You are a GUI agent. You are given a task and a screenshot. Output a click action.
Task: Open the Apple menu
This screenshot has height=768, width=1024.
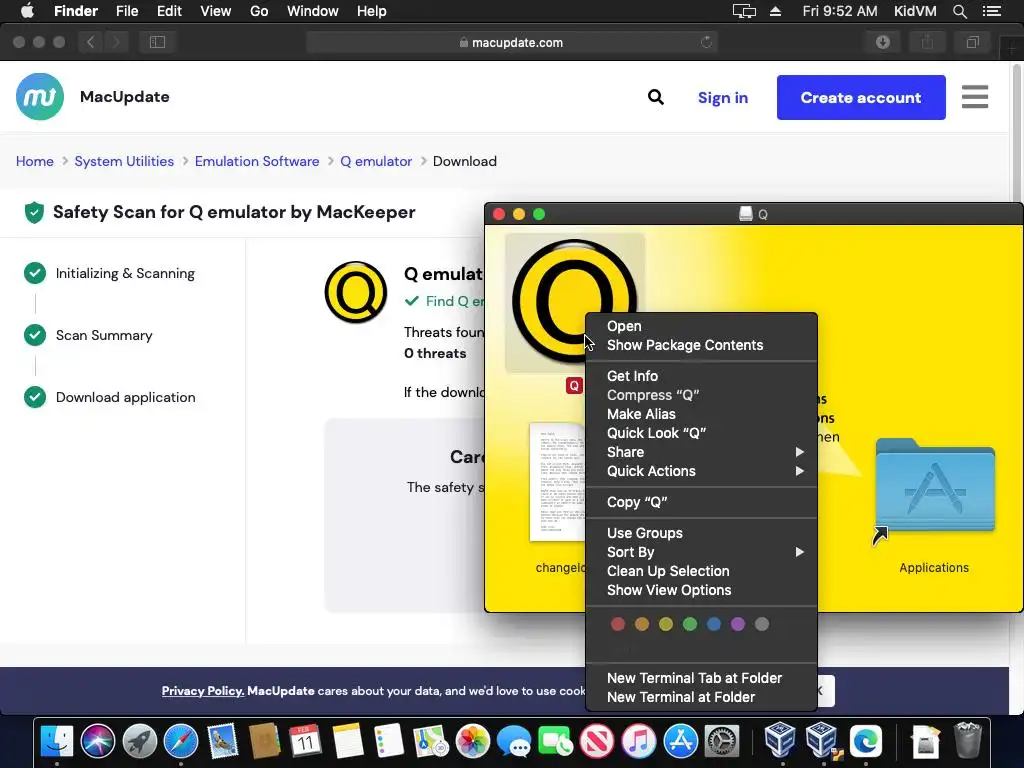pyautogui.click(x=27, y=11)
